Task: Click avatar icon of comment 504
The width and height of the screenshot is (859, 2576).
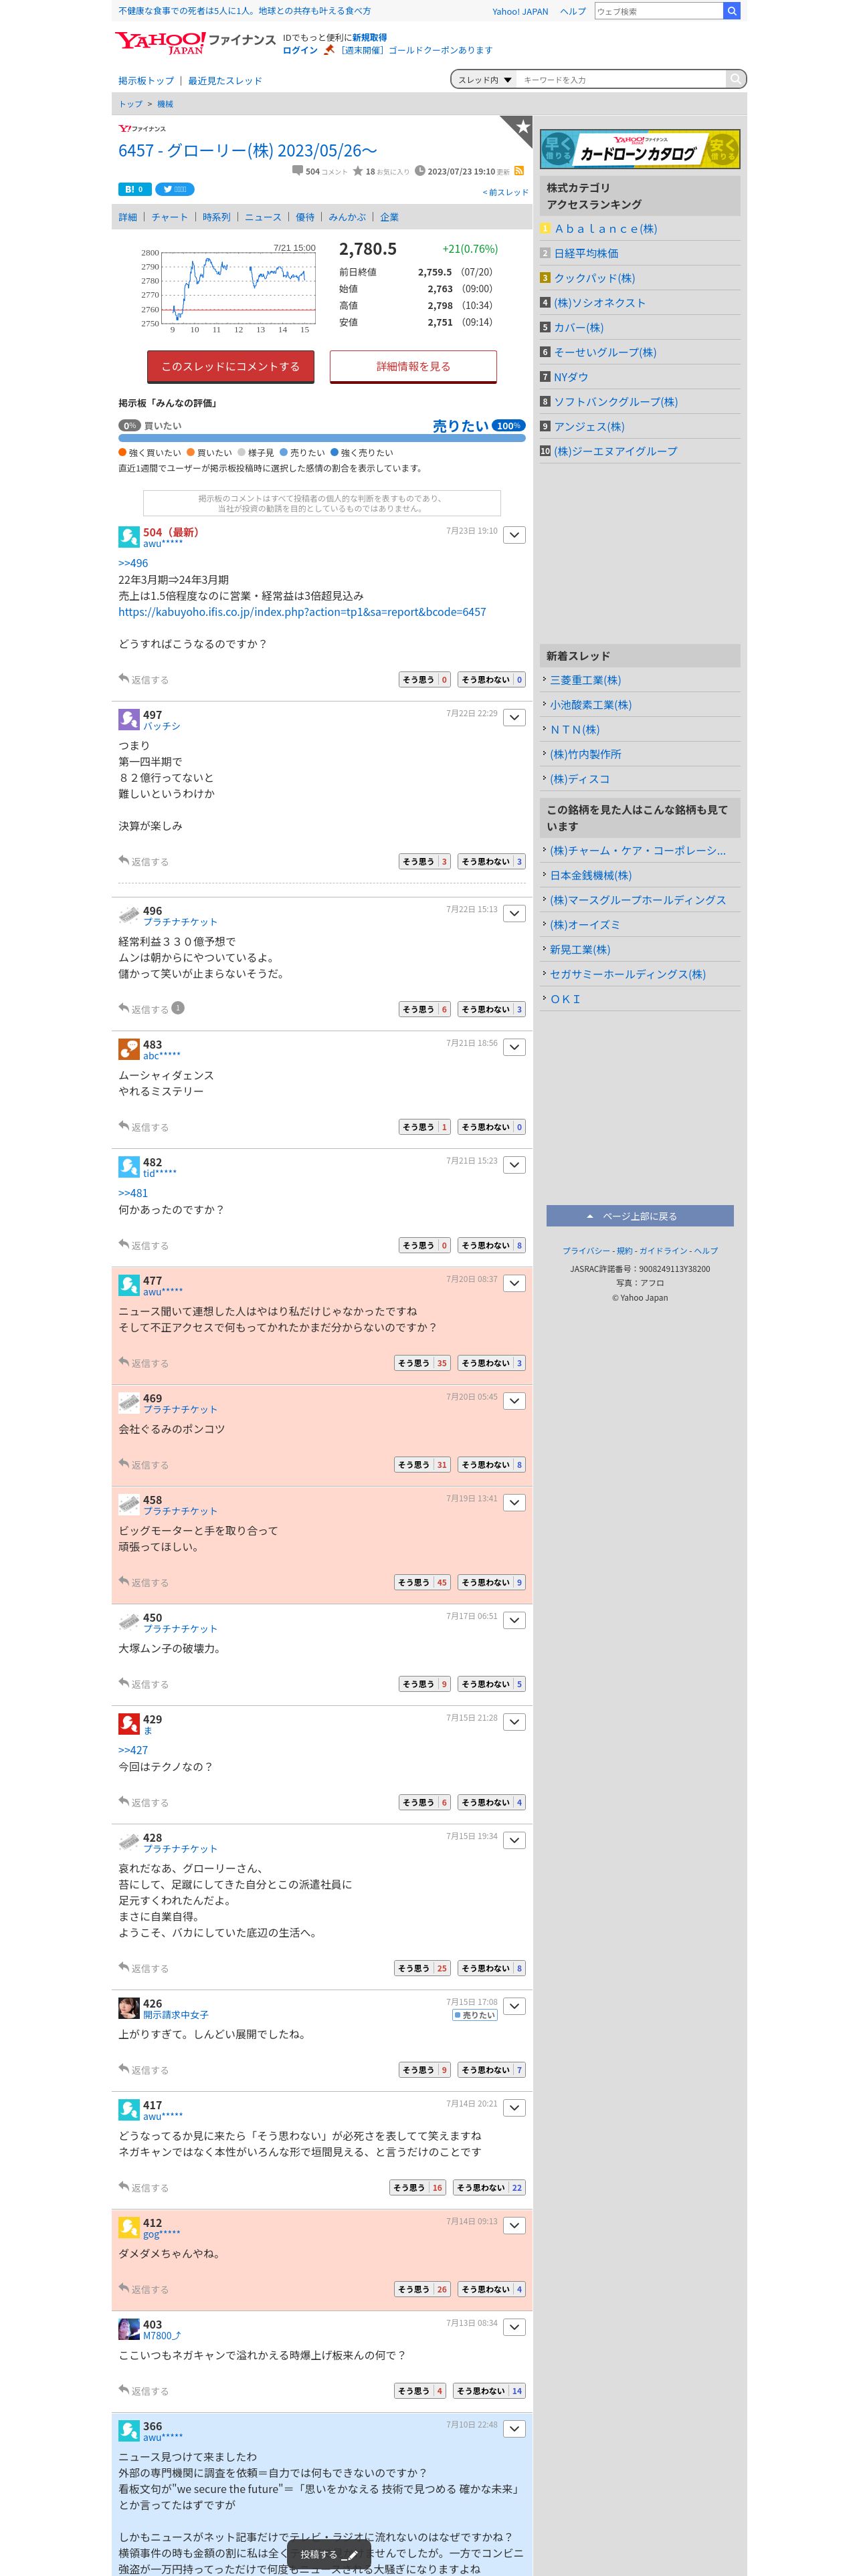Action: coord(129,537)
